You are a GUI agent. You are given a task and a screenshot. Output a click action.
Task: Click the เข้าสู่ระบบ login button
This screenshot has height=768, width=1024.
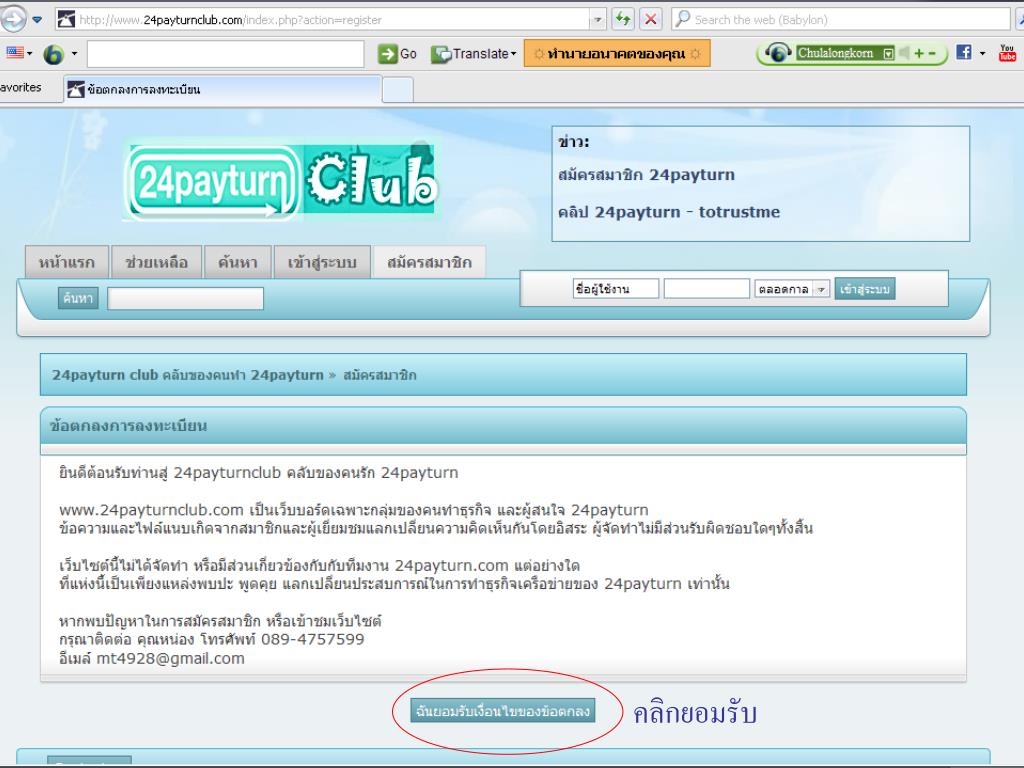(865, 289)
